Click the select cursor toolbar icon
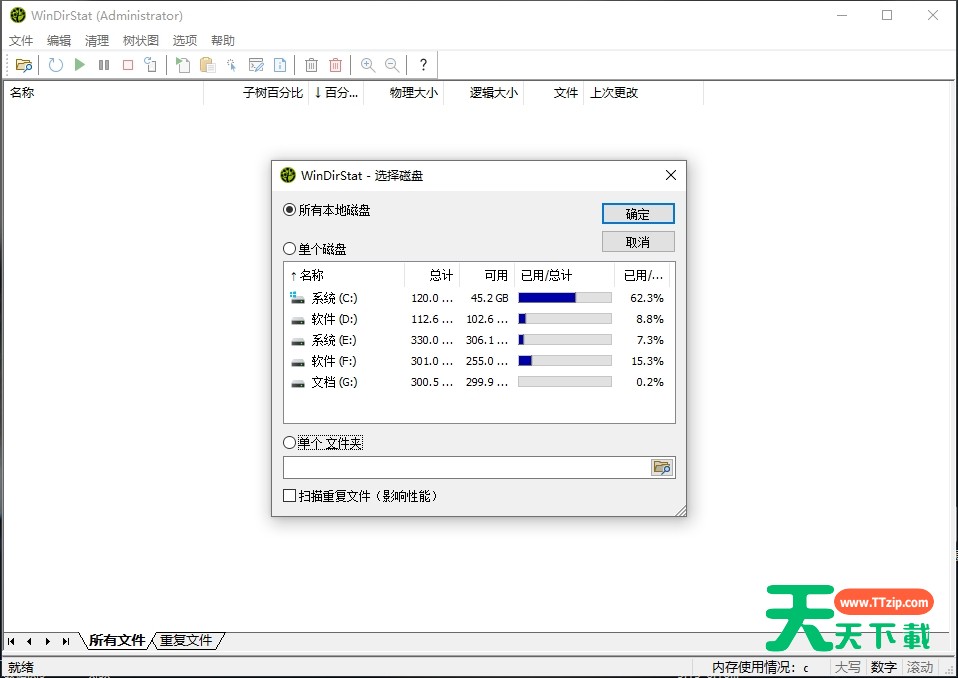 pos(232,65)
